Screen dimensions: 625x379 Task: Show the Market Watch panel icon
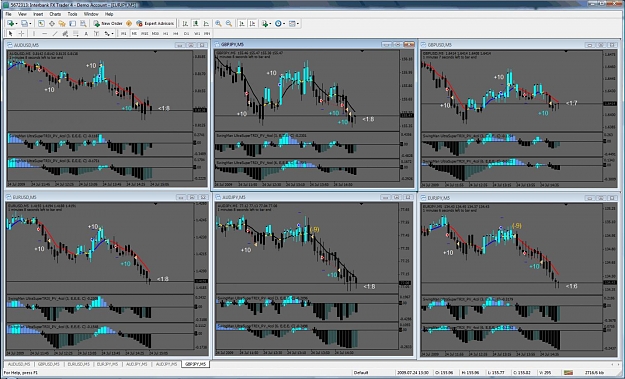tap(41, 24)
